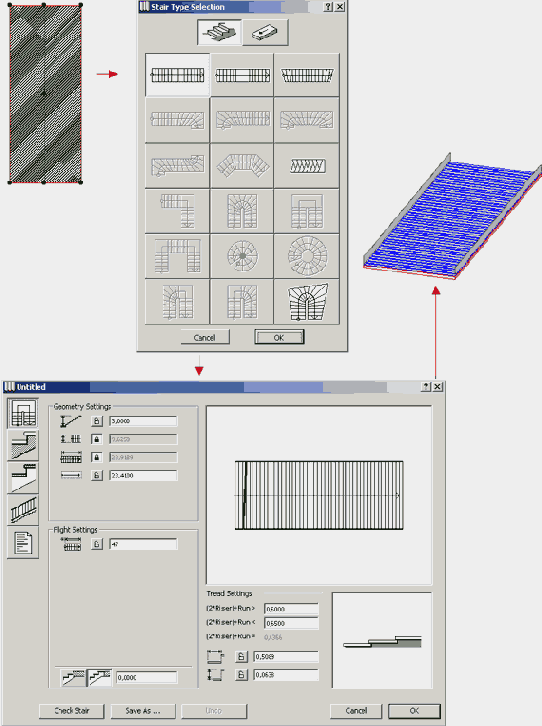Image resolution: width=542 pixels, height=726 pixels.
Task: Click the bottom offset field 0,0000
Action: [146, 677]
